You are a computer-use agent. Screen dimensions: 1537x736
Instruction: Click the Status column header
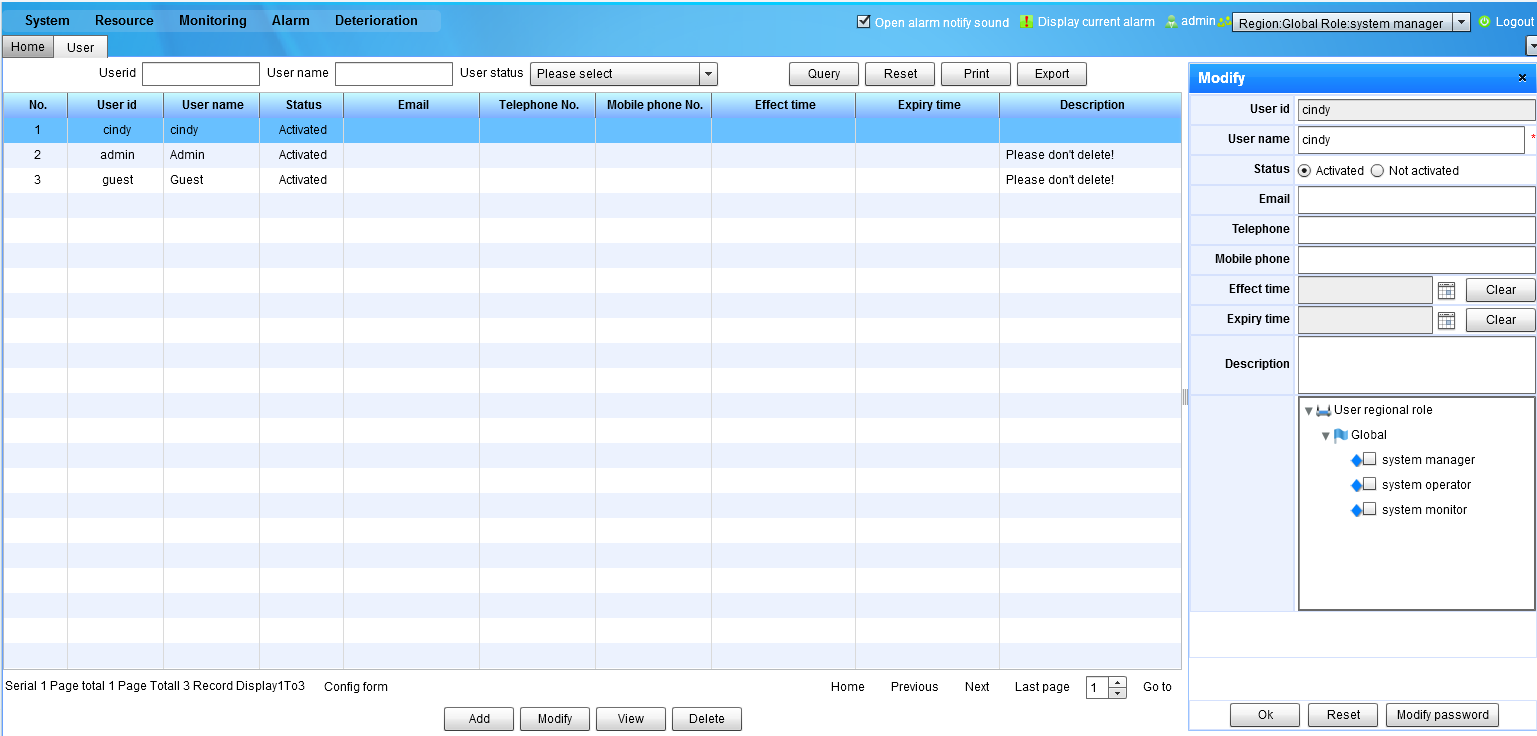coord(303,105)
